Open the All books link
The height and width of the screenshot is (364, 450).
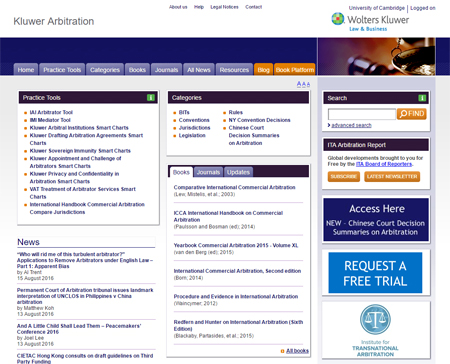click(297, 351)
